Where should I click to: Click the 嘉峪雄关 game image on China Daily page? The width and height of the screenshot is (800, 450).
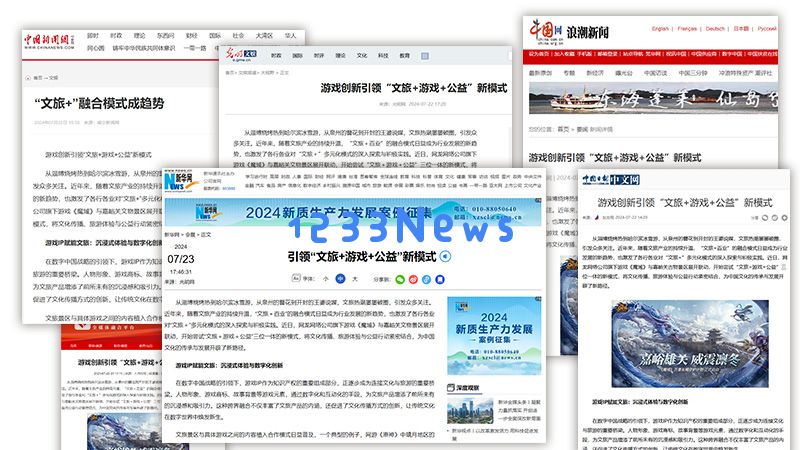(690, 343)
